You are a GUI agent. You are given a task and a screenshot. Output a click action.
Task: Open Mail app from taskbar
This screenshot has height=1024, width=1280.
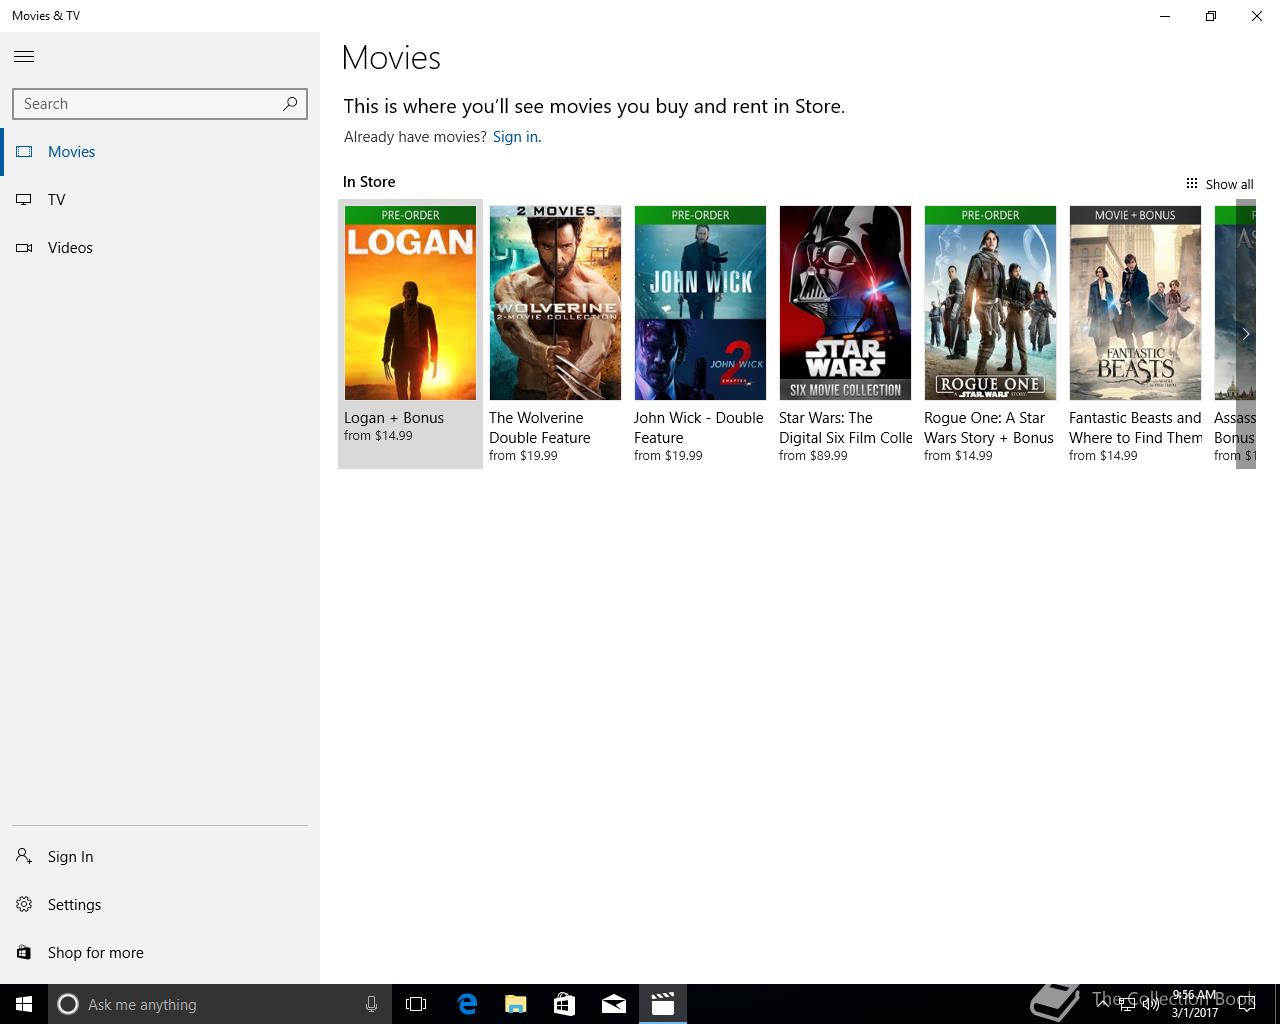pyautogui.click(x=613, y=1004)
